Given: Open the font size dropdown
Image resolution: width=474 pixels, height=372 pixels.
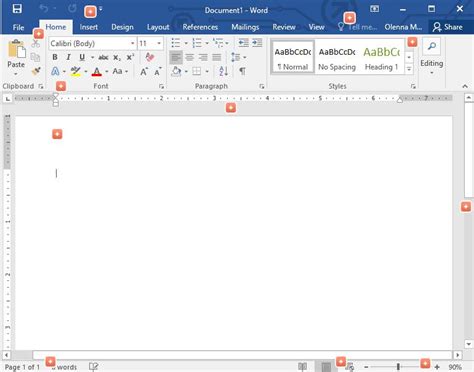Looking at the screenshot, I should pos(159,43).
